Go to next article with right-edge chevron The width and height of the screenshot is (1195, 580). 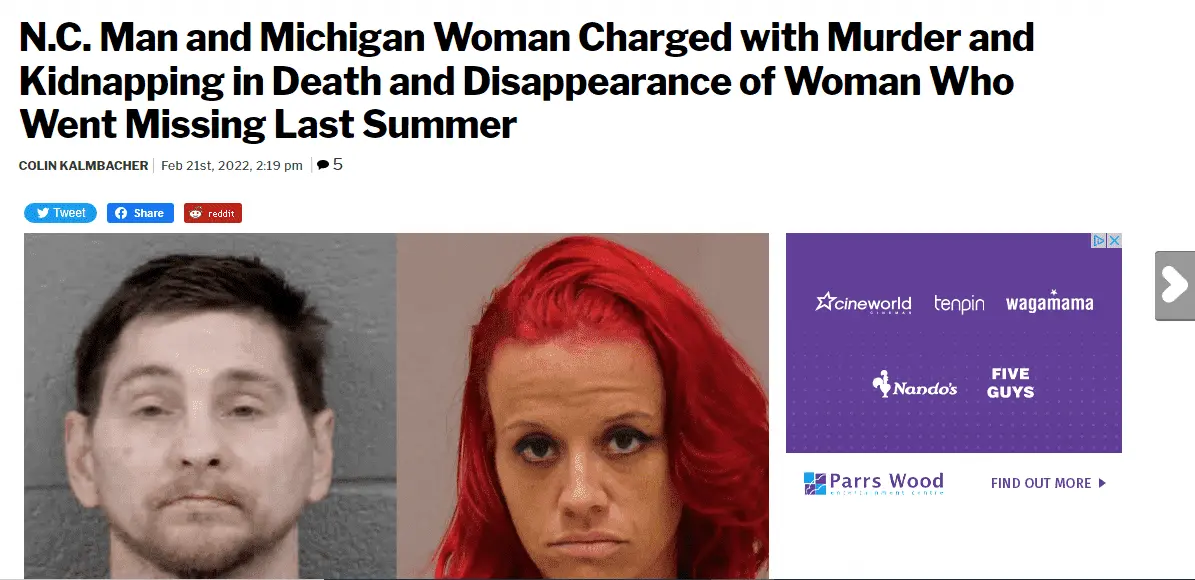pyautogui.click(x=1175, y=286)
